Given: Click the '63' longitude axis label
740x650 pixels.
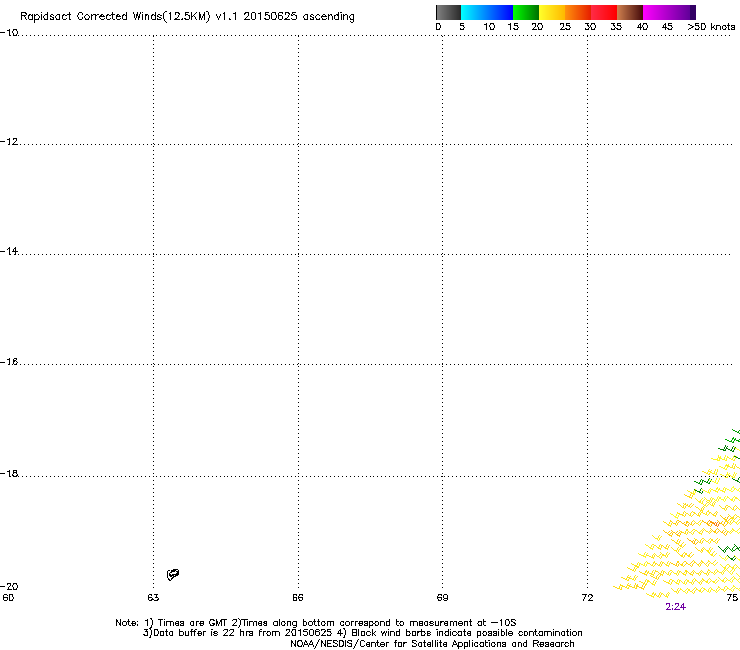Looking at the screenshot, I should [x=153, y=598].
